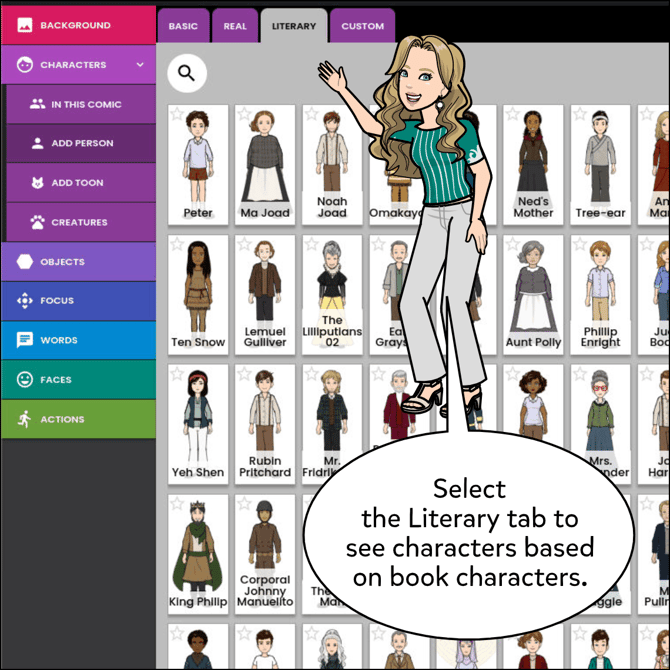This screenshot has width=670, height=670.
Task: Select the Focus crosshair icon
Action: 25,300
